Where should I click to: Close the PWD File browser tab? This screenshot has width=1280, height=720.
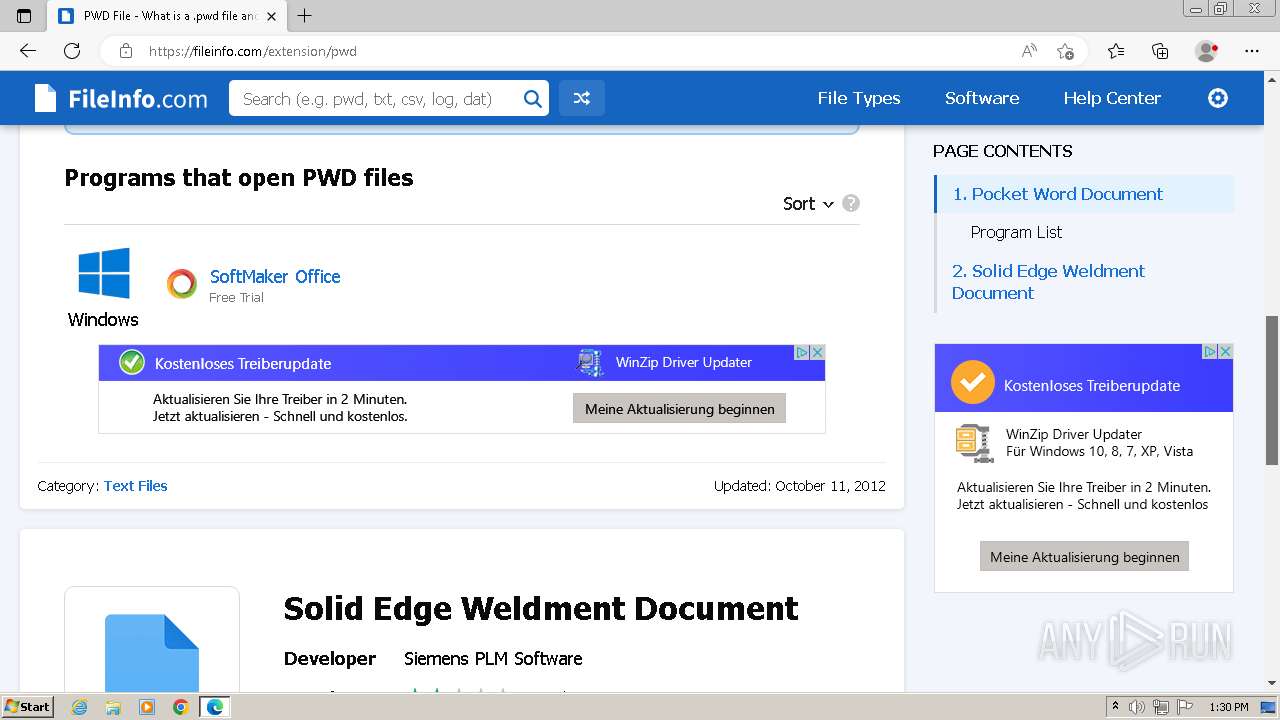271,16
